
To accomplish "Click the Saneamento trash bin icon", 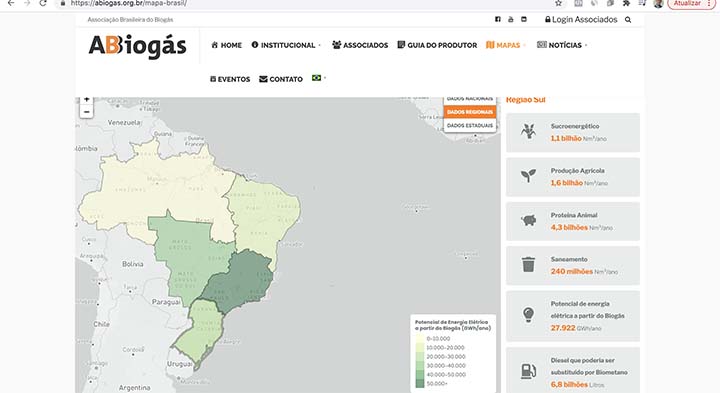I will click(x=528, y=265).
